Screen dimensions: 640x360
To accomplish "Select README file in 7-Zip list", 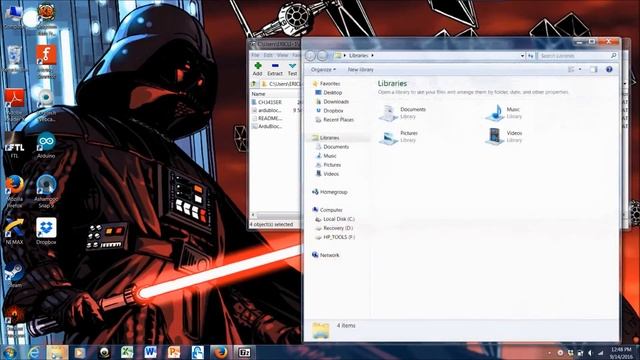I will (267, 118).
